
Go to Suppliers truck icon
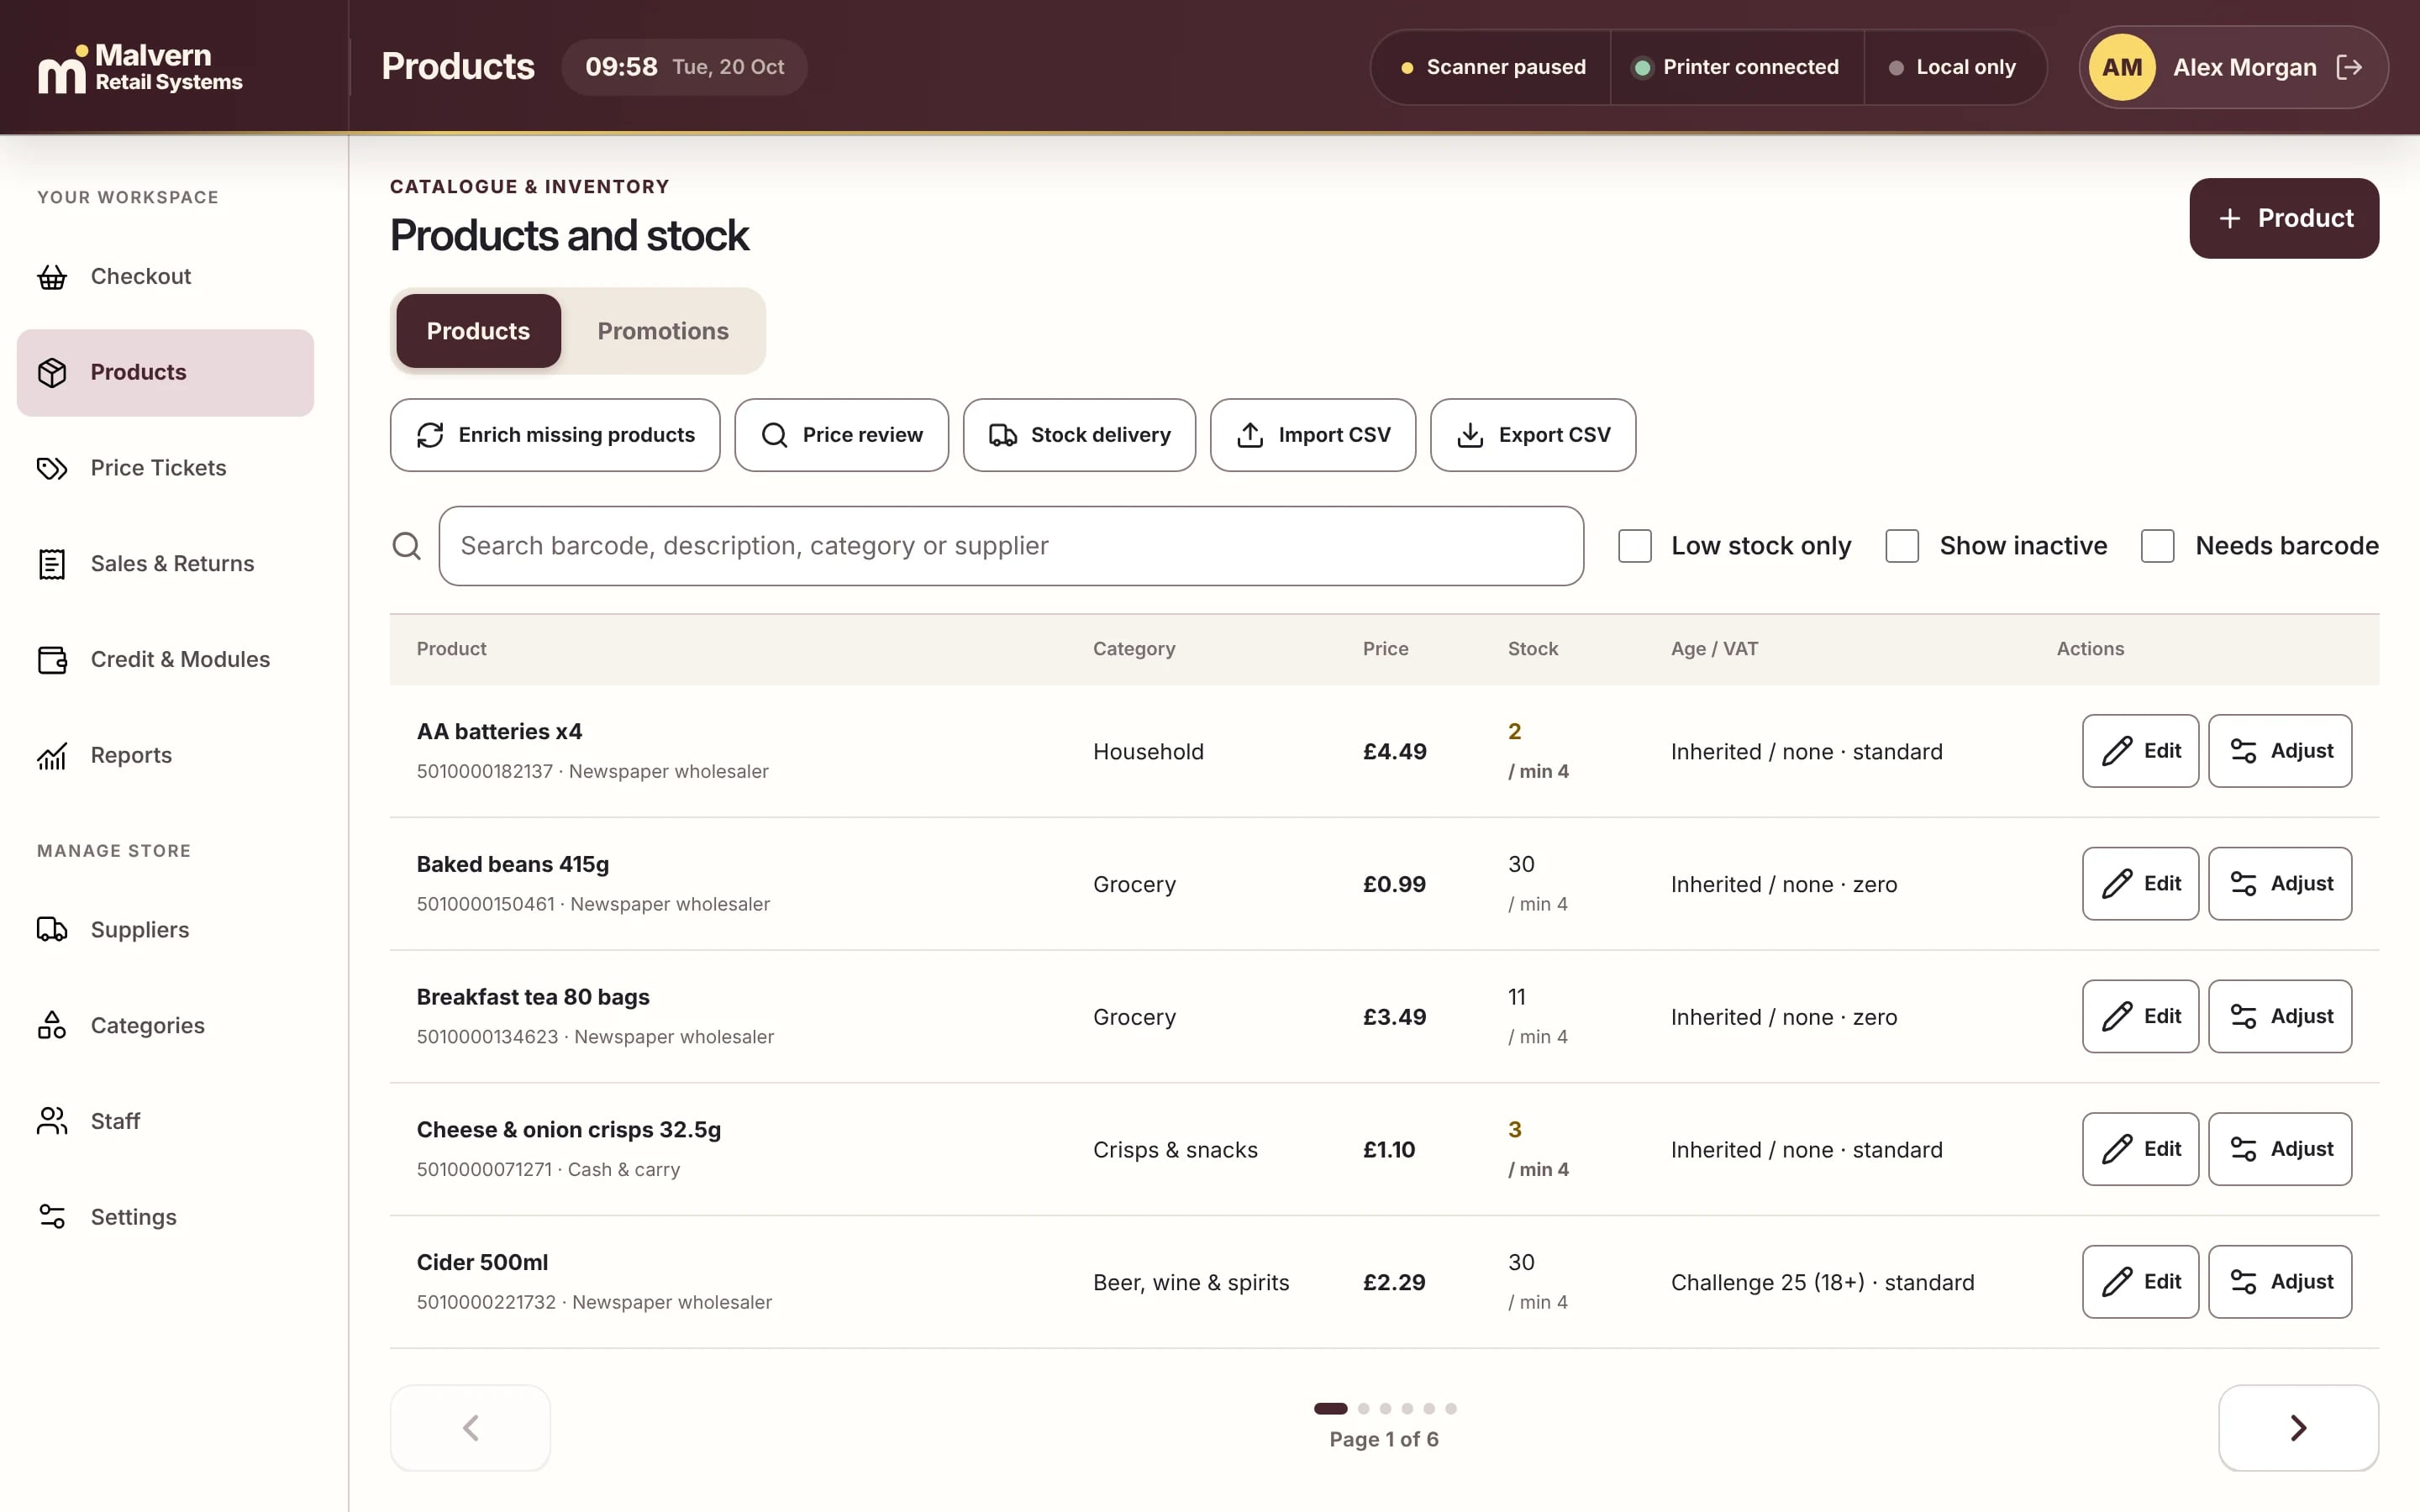tap(52, 930)
